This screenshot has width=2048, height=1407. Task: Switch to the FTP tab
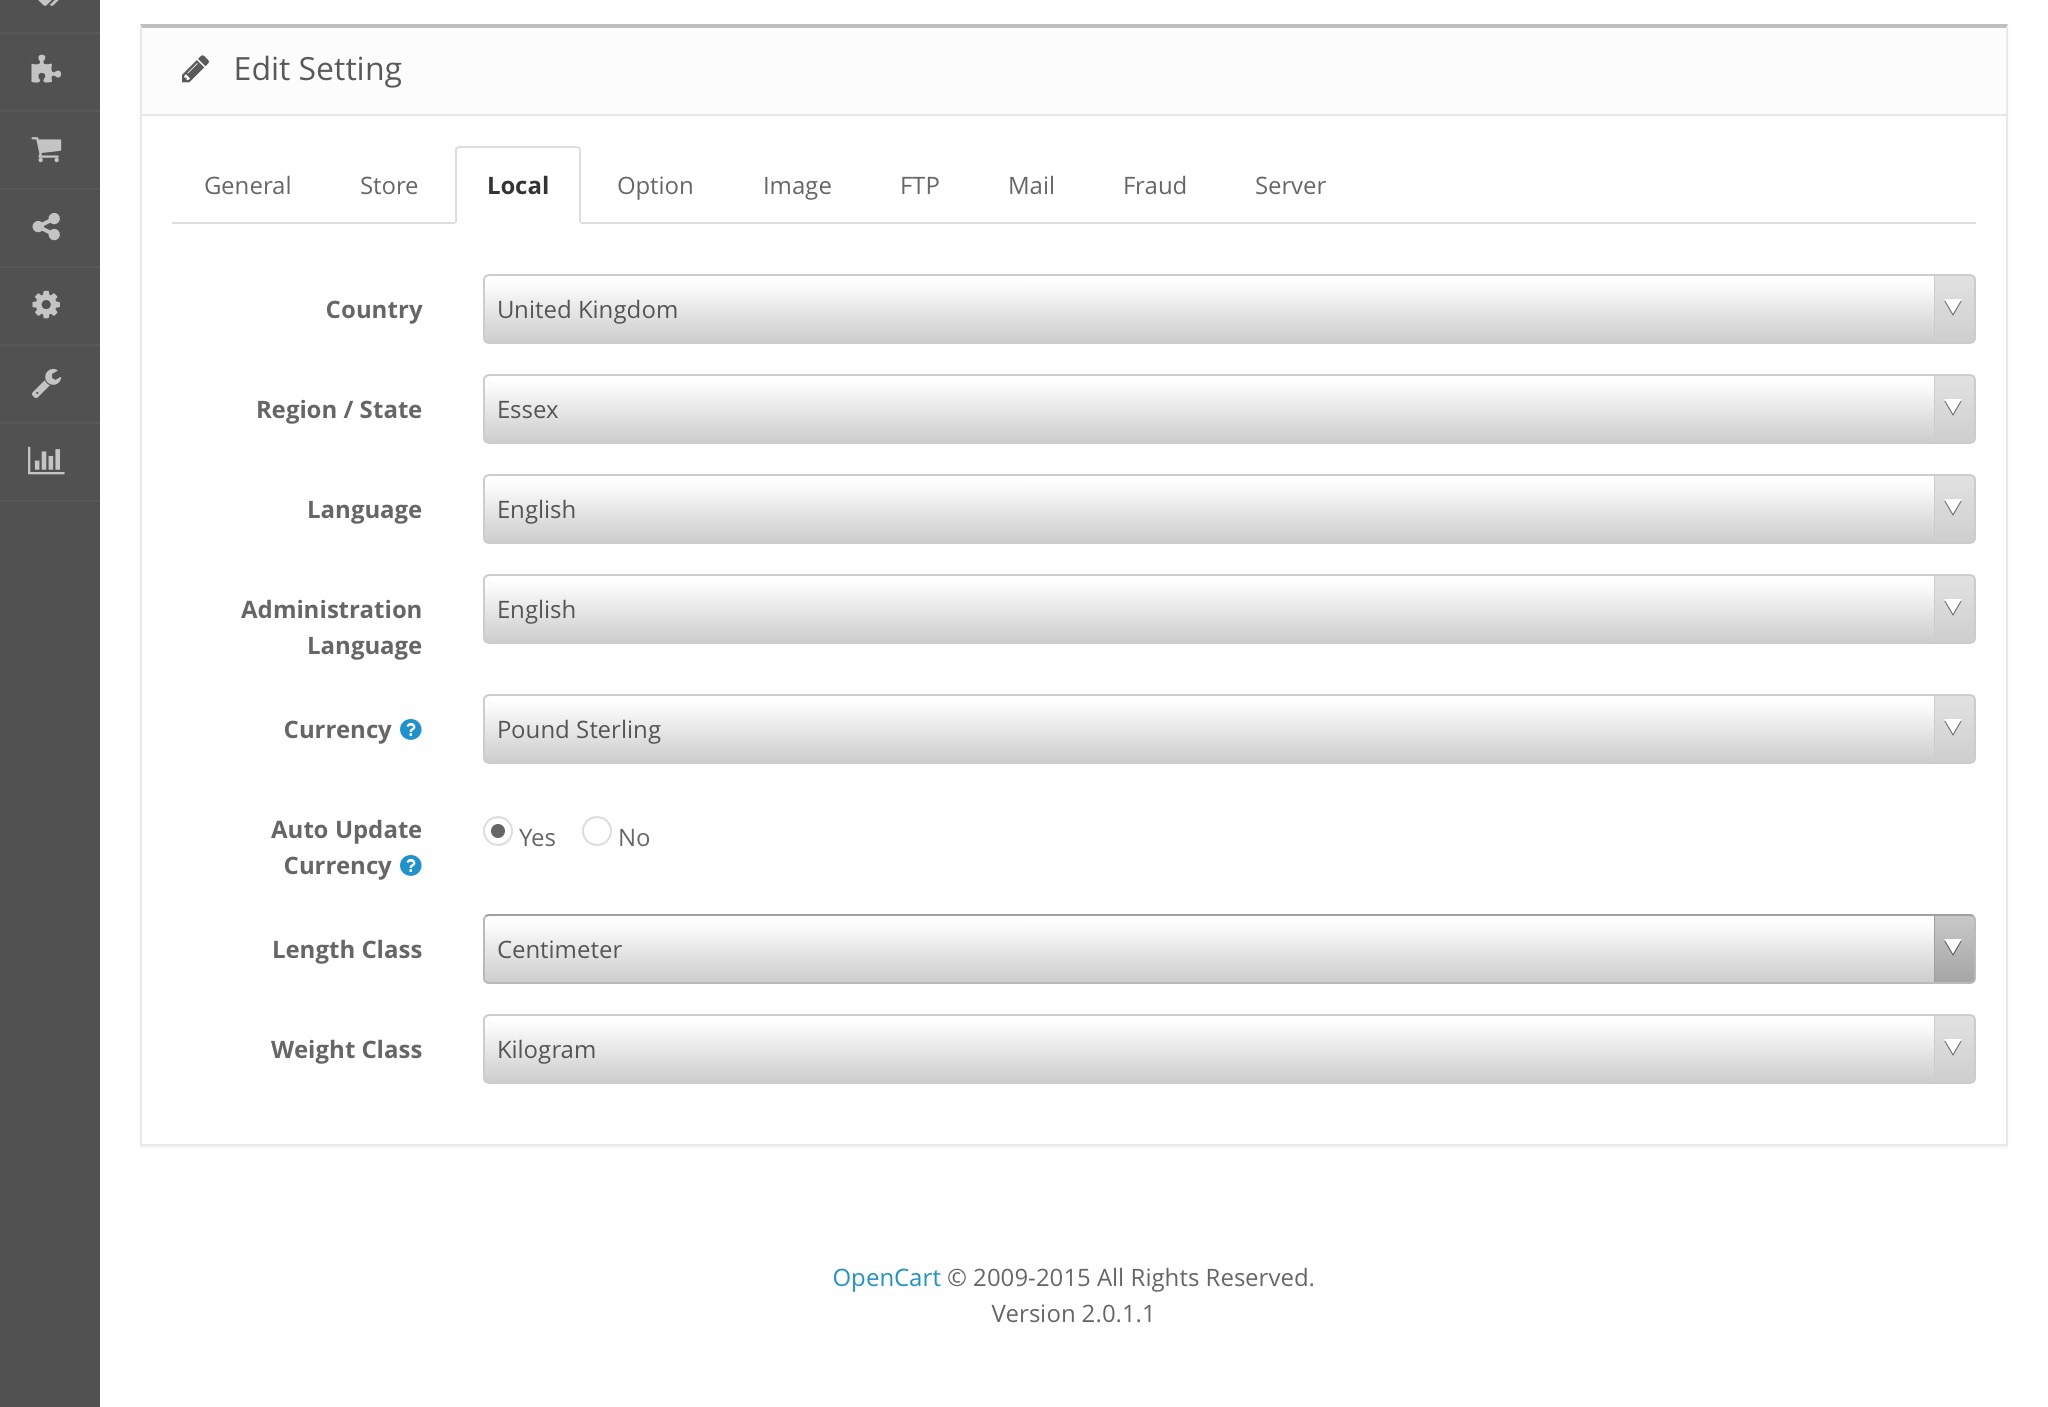tap(920, 186)
